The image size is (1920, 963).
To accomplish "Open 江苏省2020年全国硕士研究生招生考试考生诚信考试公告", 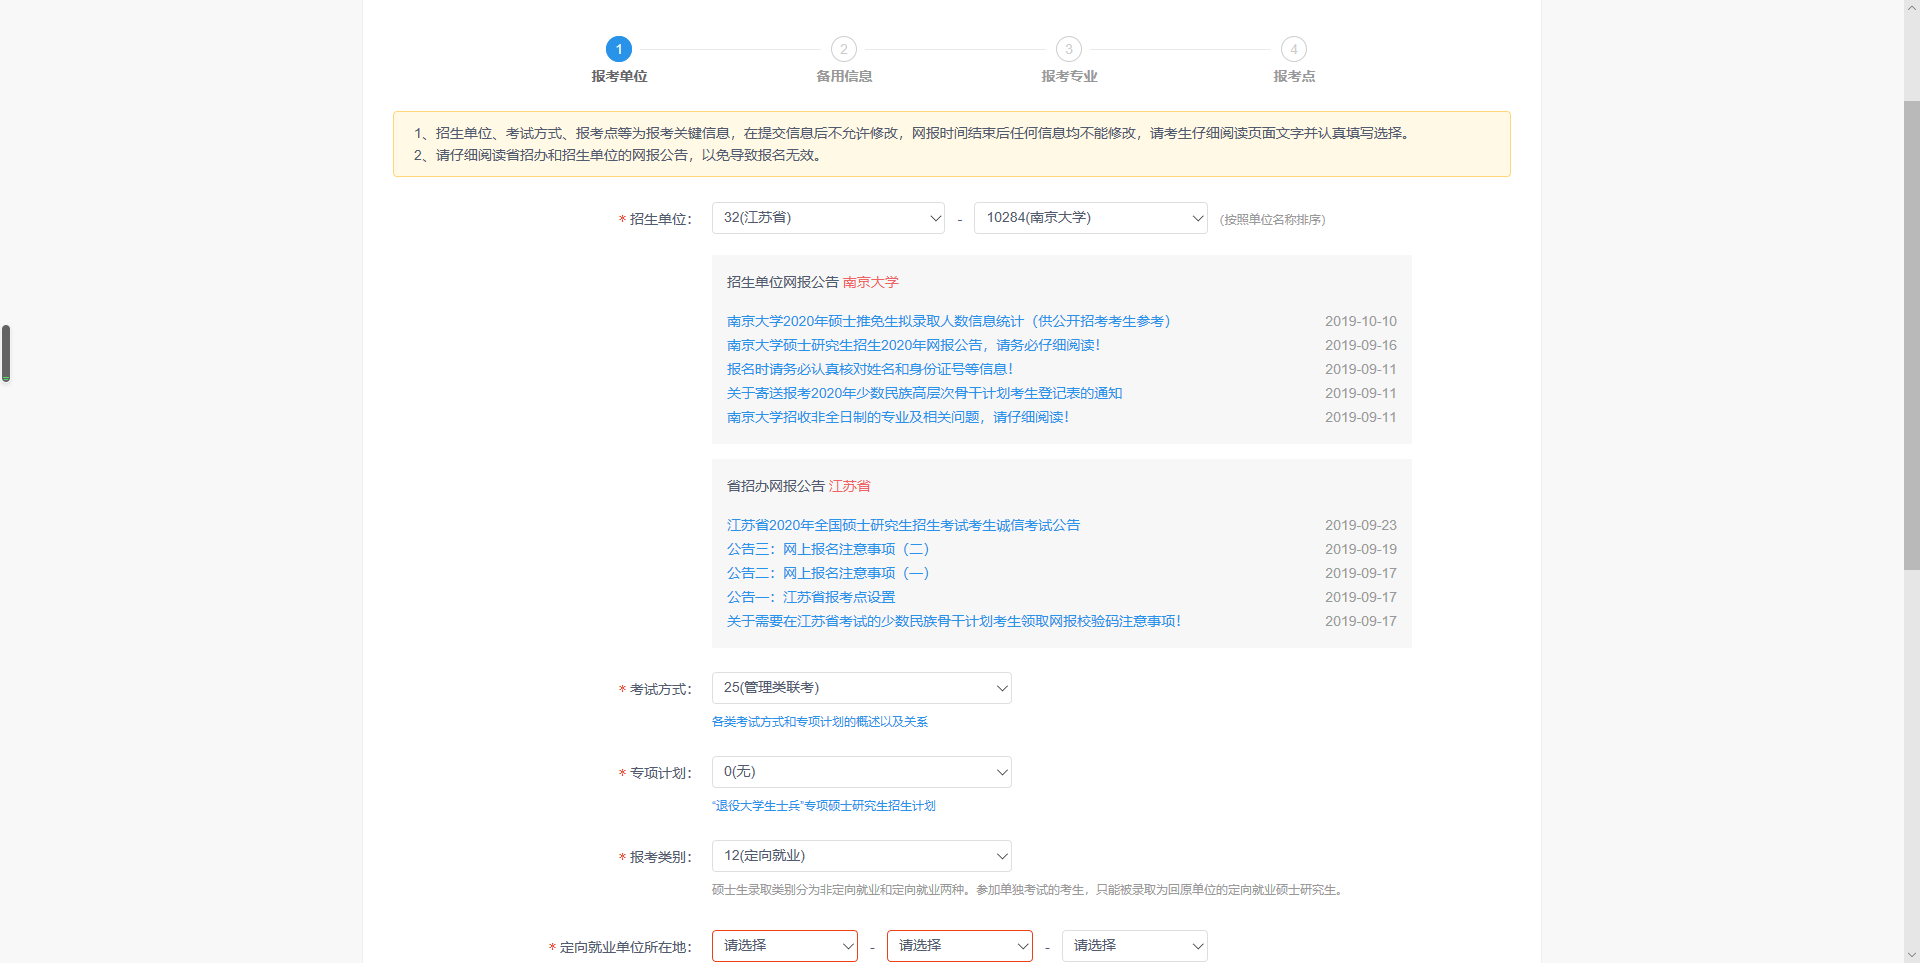I will (x=903, y=525).
